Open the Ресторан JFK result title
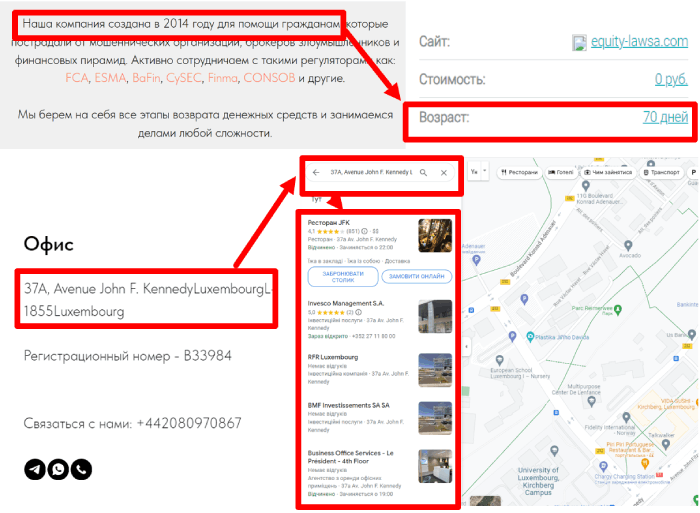The height and width of the screenshot is (513, 700). [329, 222]
